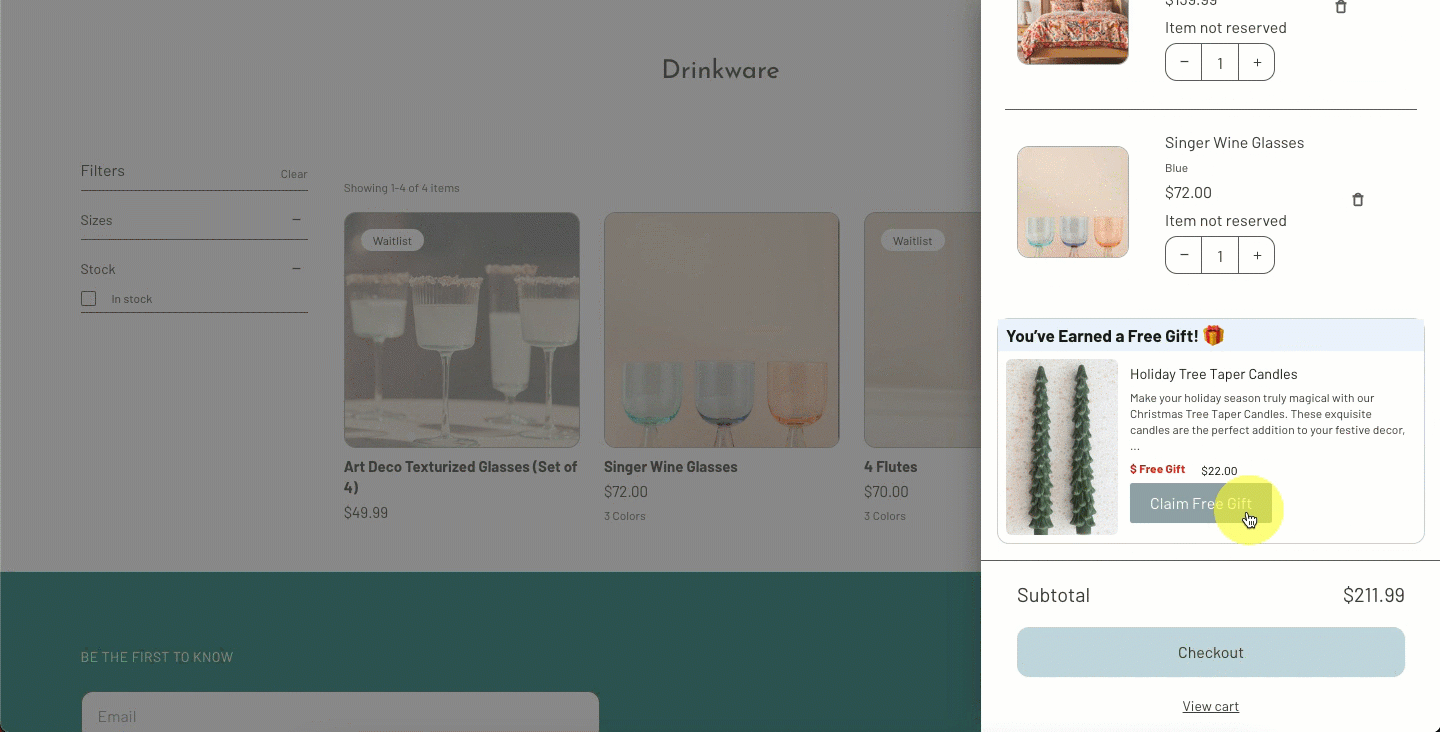The height and width of the screenshot is (732, 1440).
Task: Open the 4 Flutes product title
Action: tap(890, 467)
